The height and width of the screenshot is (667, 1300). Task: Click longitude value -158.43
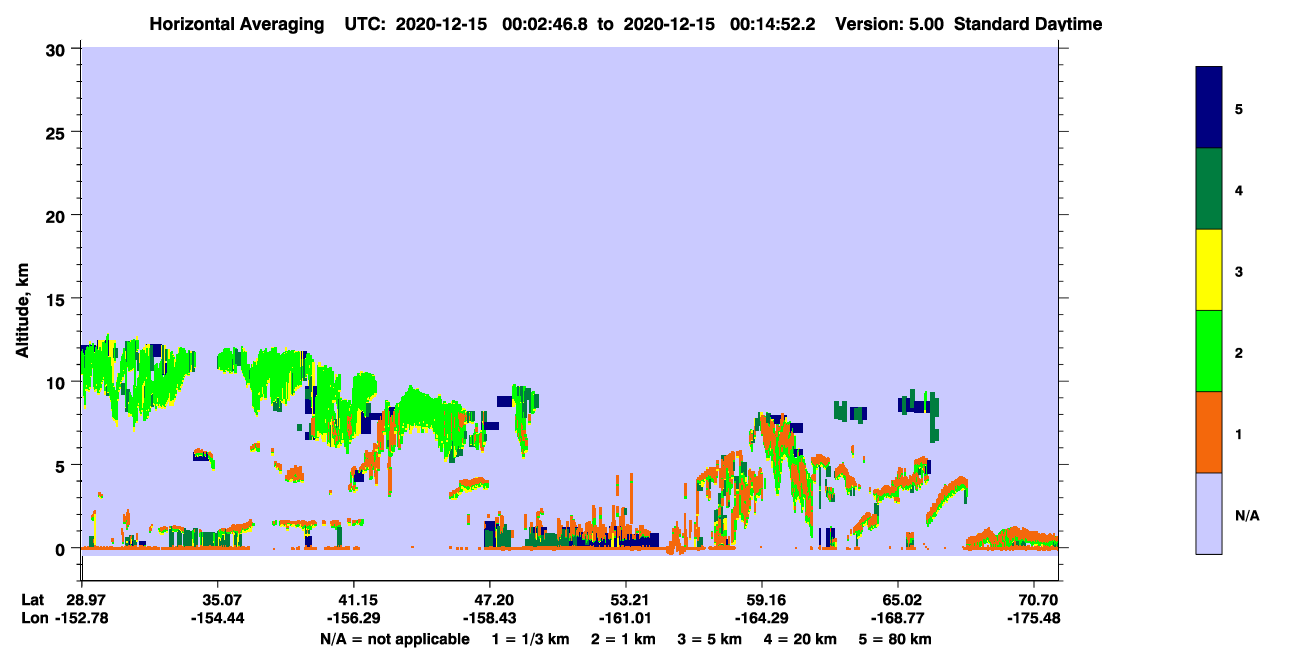tap(489, 619)
